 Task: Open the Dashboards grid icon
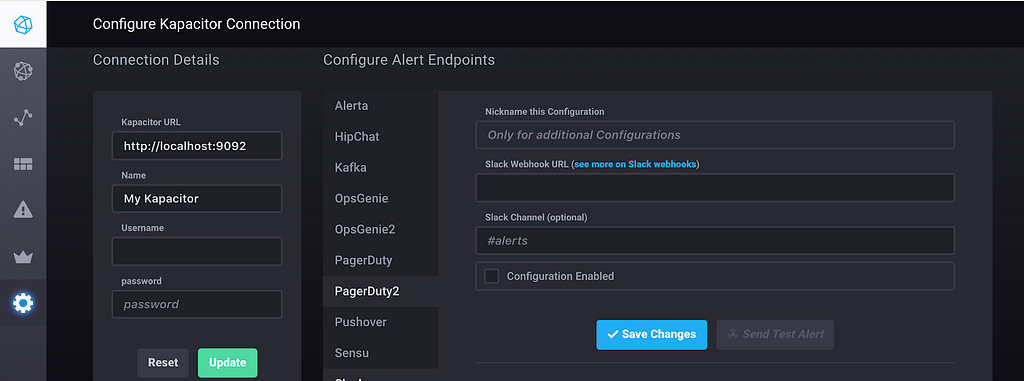pyautogui.click(x=23, y=164)
